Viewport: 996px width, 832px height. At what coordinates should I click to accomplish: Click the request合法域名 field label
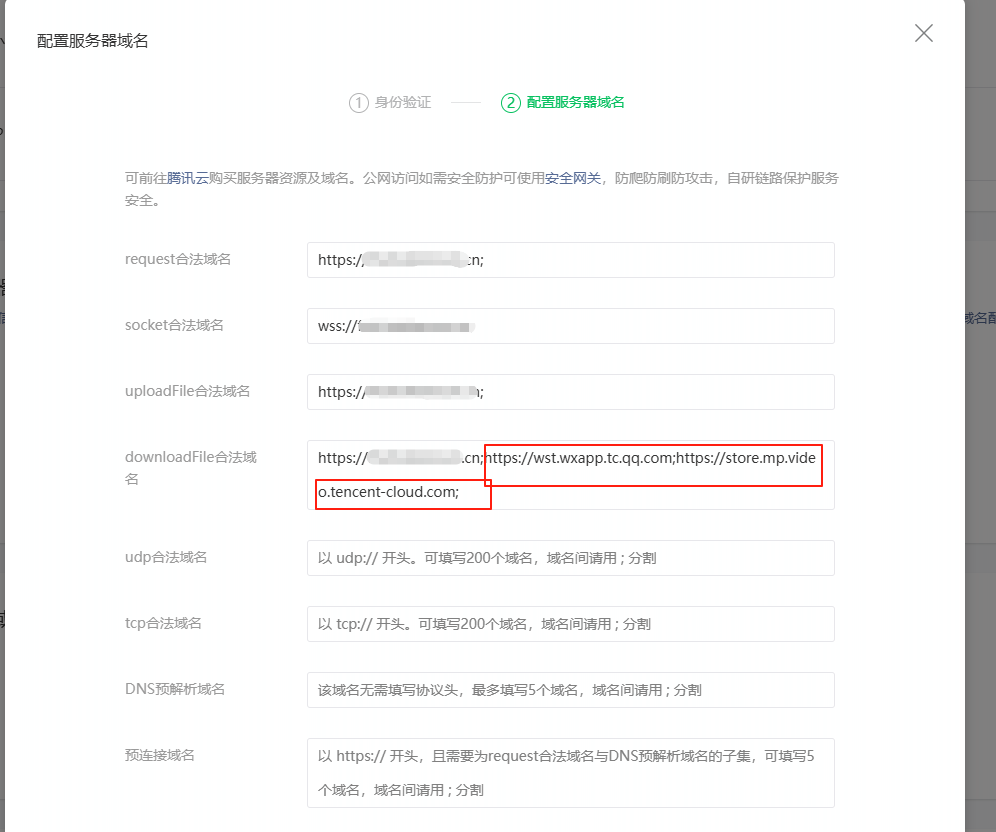click(x=178, y=259)
